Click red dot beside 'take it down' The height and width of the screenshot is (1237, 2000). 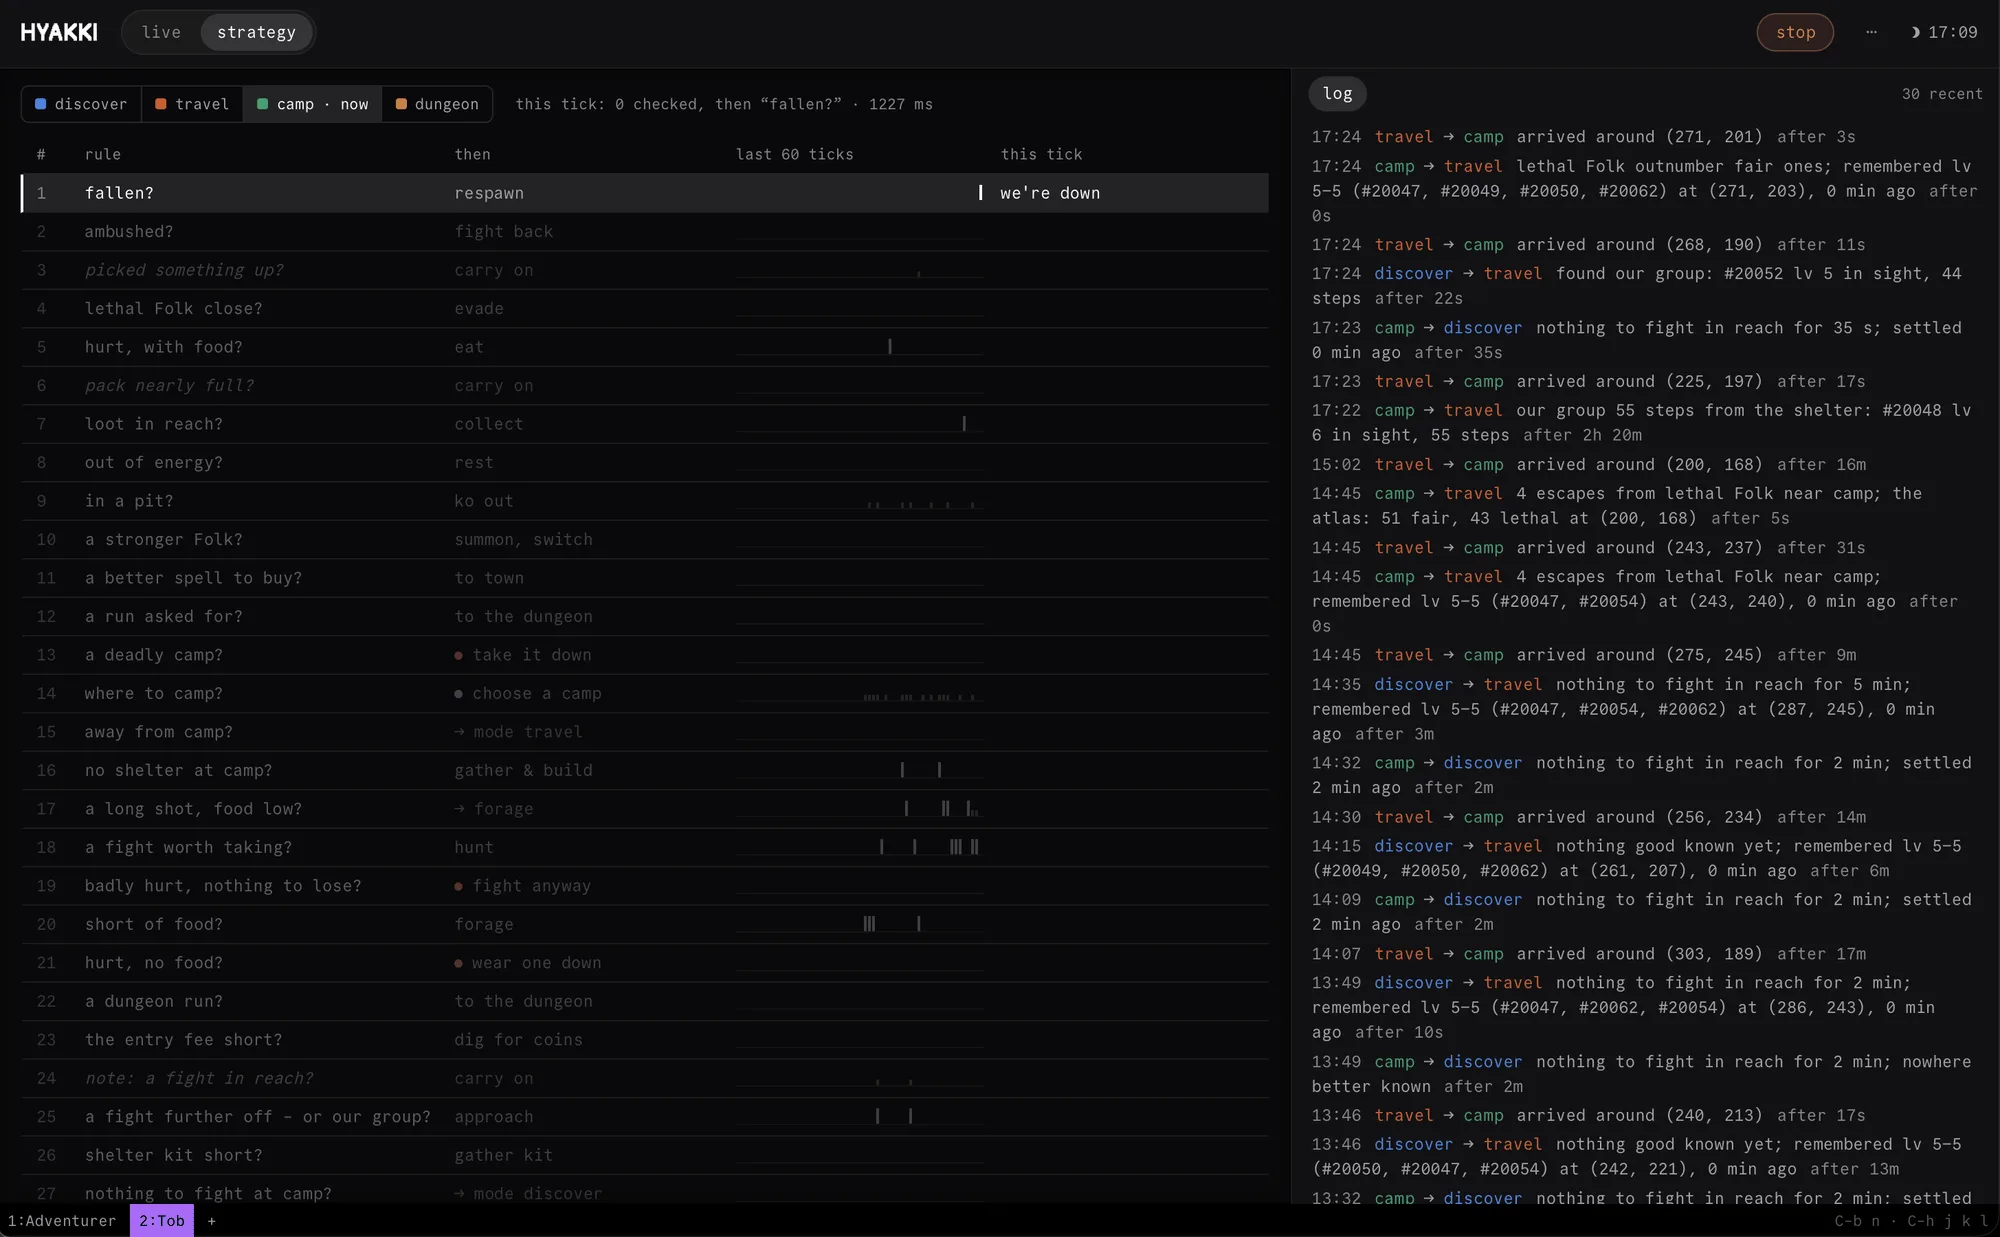[x=458, y=656]
